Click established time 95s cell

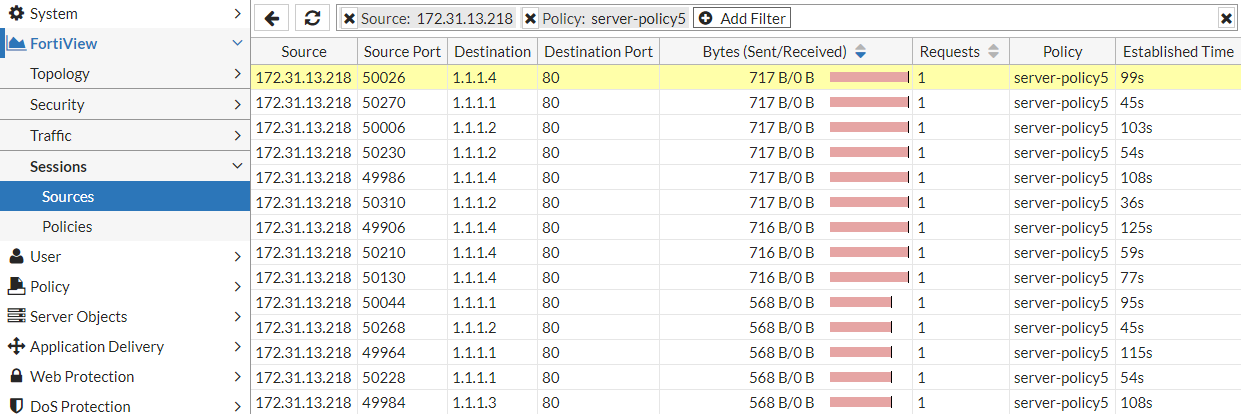(1178, 302)
